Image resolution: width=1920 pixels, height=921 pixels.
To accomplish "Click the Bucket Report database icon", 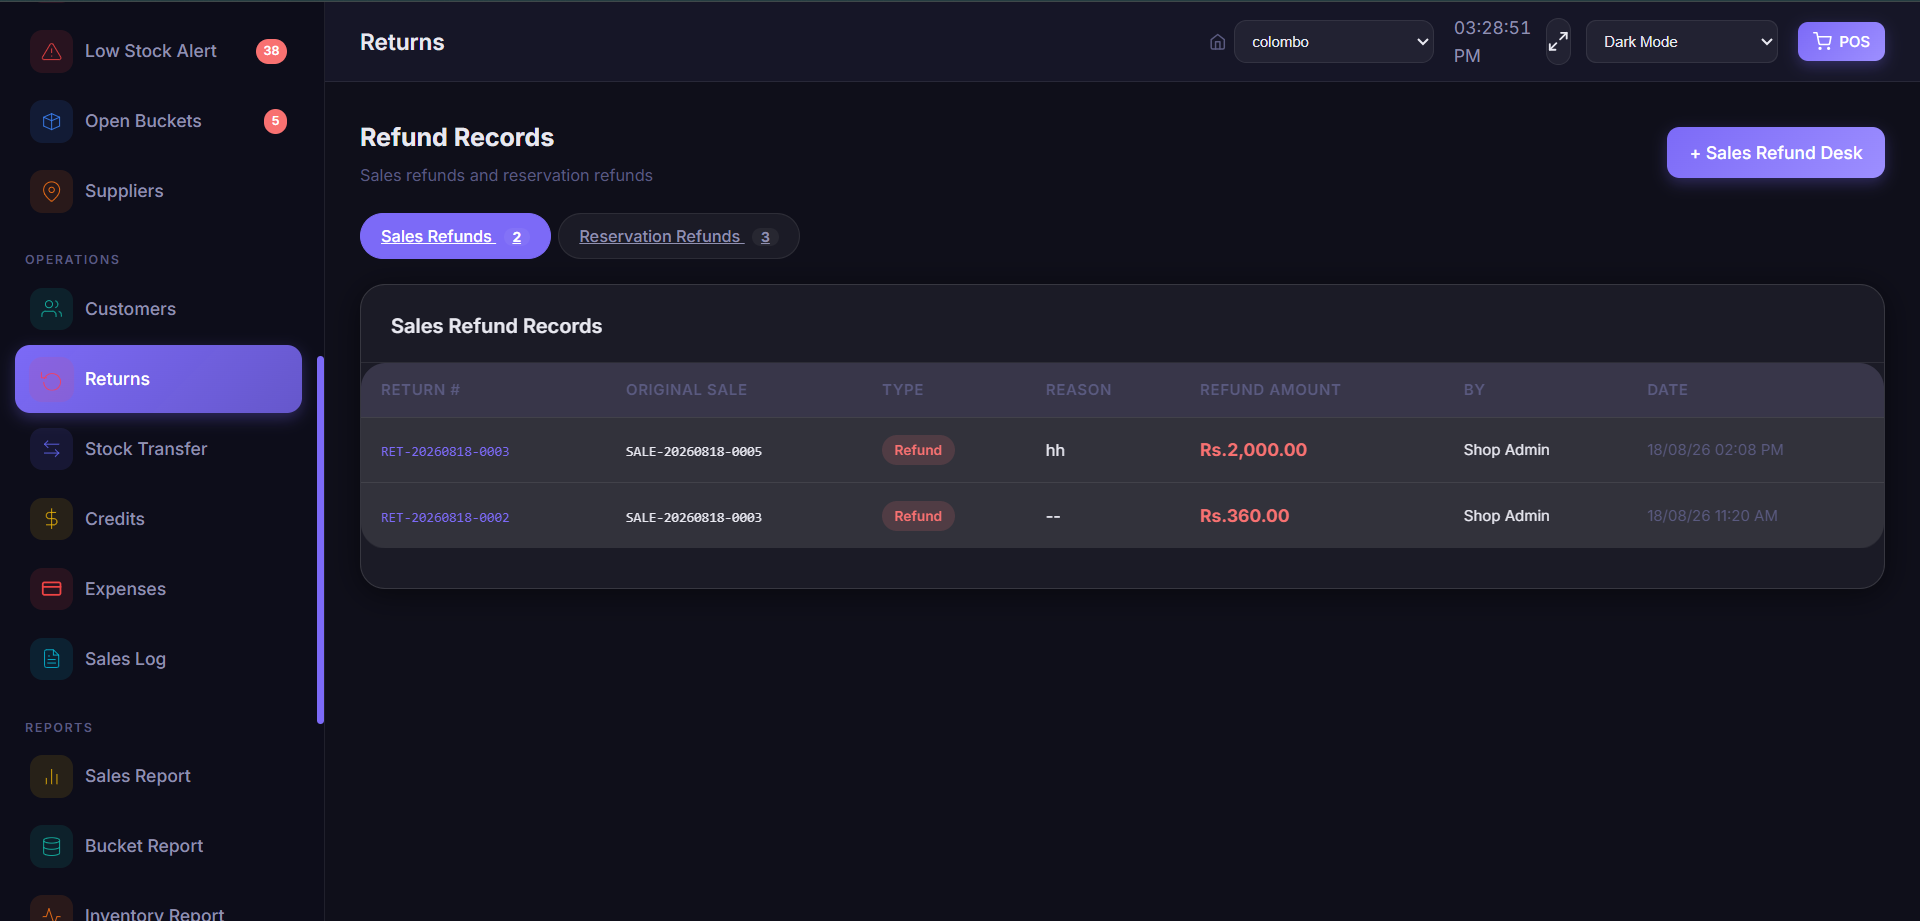I will click(x=51, y=846).
